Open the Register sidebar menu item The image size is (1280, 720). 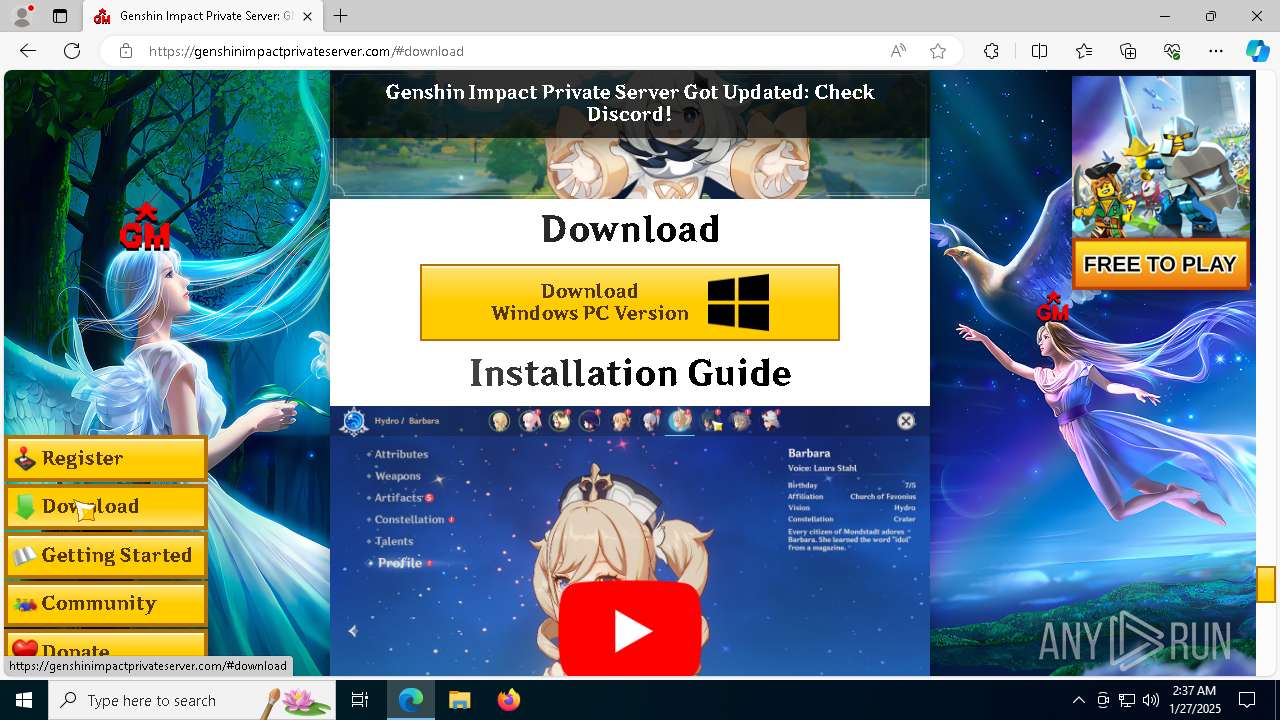[106, 459]
